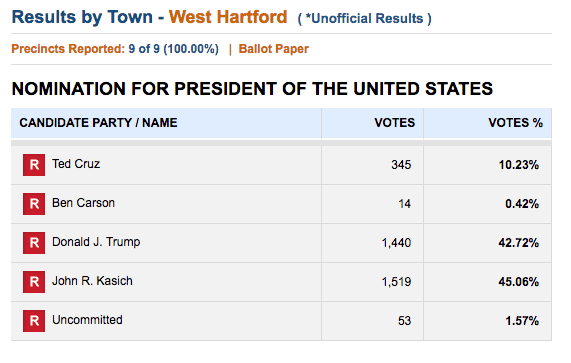
Task: Open the Ballot Paper link
Action: [x=273, y=49]
